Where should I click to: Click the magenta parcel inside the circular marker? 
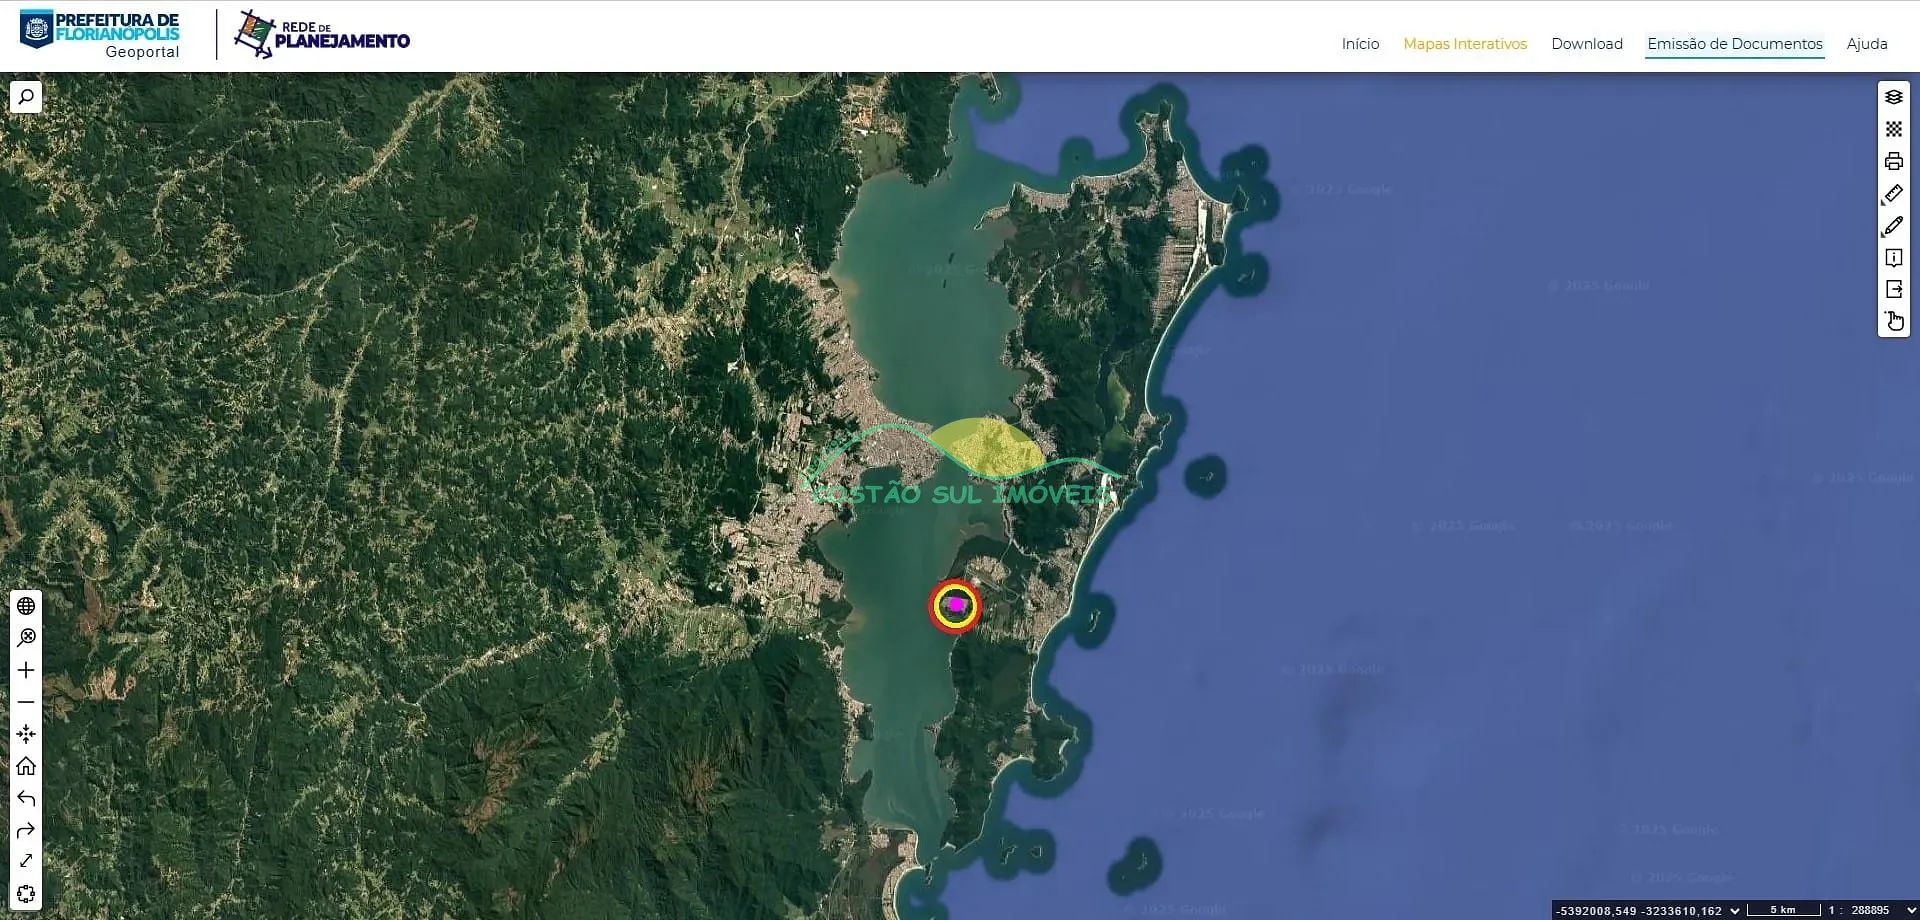click(x=957, y=604)
